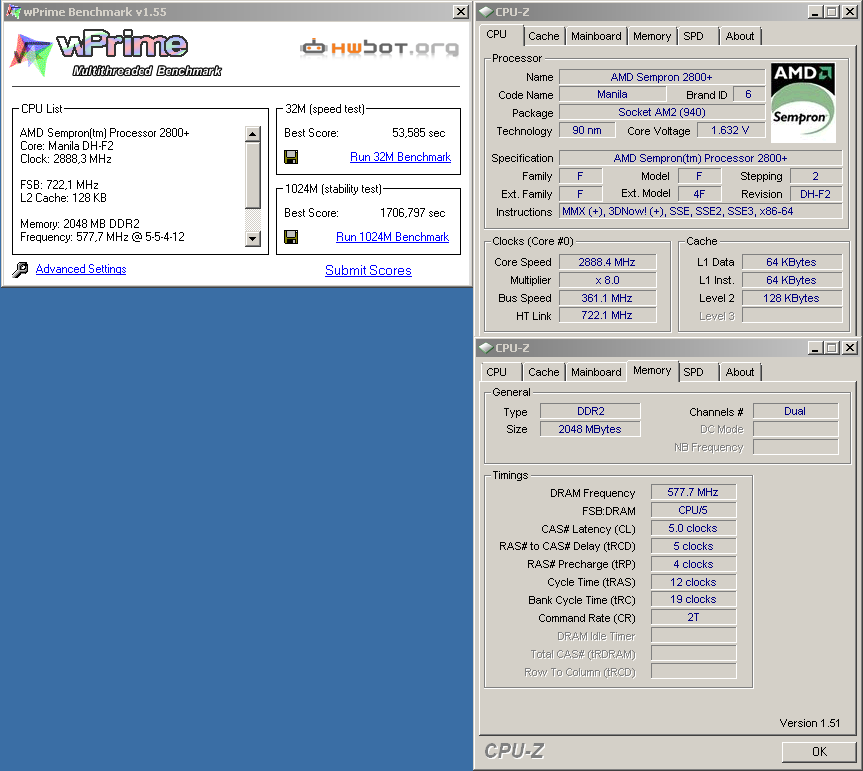Switch to Mainboard tab in top CPU-Z
863x771 pixels.
pyautogui.click(x=596, y=36)
